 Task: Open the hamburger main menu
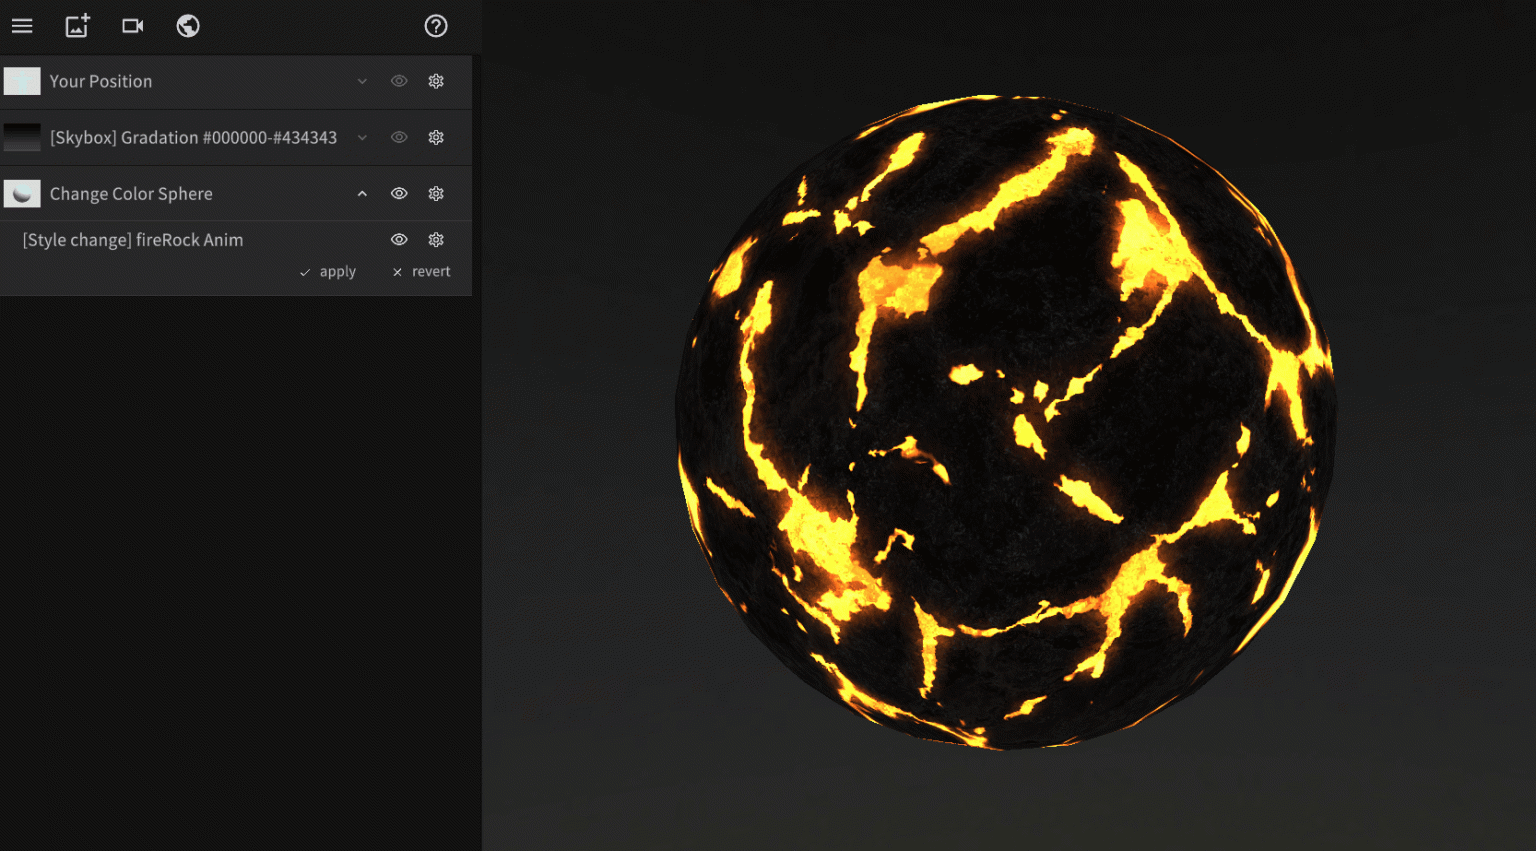[22, 26]
